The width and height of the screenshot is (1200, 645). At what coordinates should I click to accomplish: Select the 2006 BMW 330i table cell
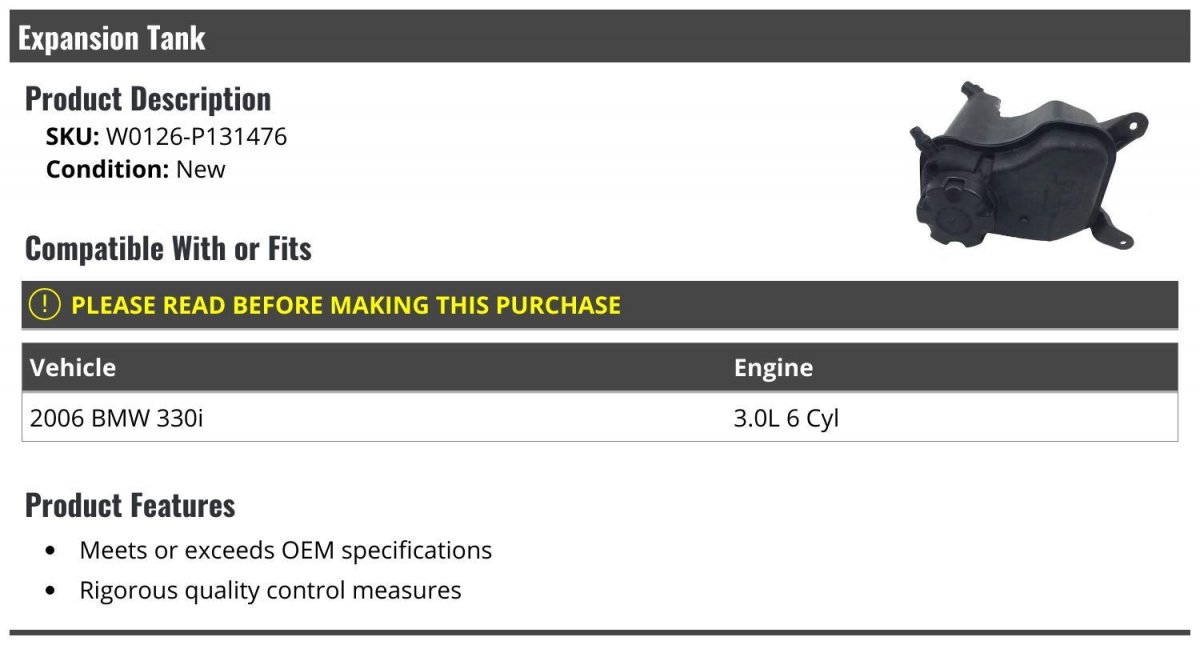pos(116,419)
